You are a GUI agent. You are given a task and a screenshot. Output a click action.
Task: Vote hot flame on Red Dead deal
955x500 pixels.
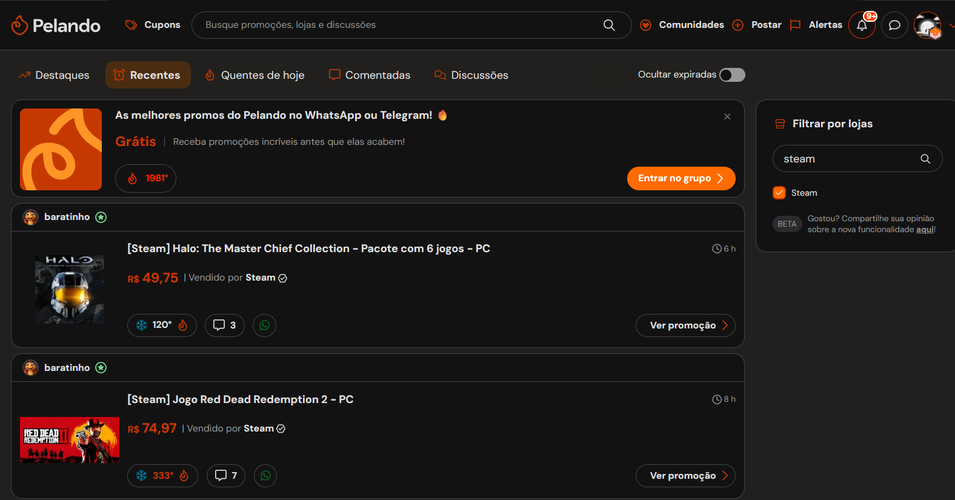pyautogui.click(x=184, y=476)
